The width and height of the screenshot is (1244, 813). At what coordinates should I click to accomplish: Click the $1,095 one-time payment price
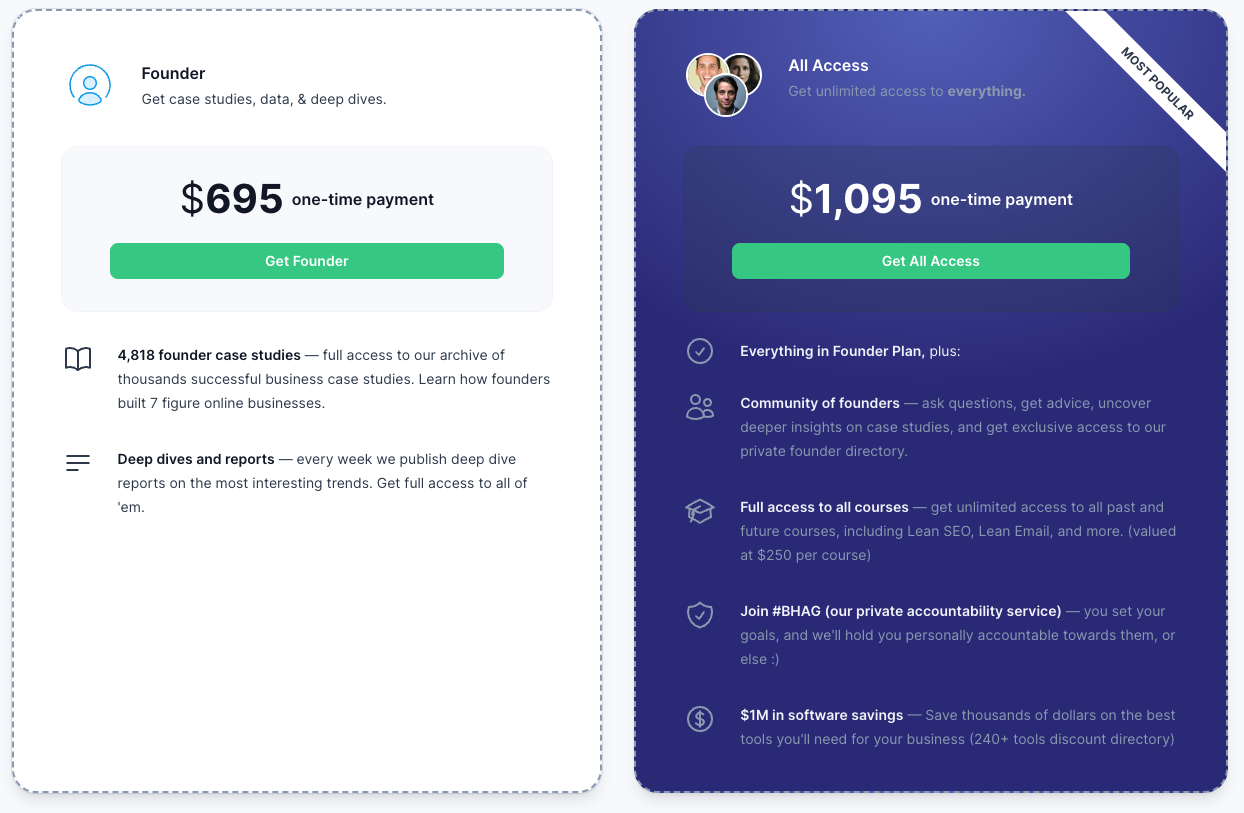[930, 199]
